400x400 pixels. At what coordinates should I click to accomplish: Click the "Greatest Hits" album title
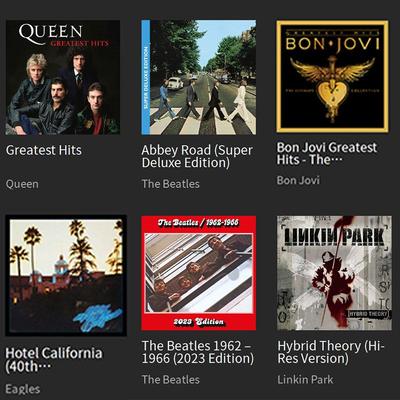tap(44, 150)
